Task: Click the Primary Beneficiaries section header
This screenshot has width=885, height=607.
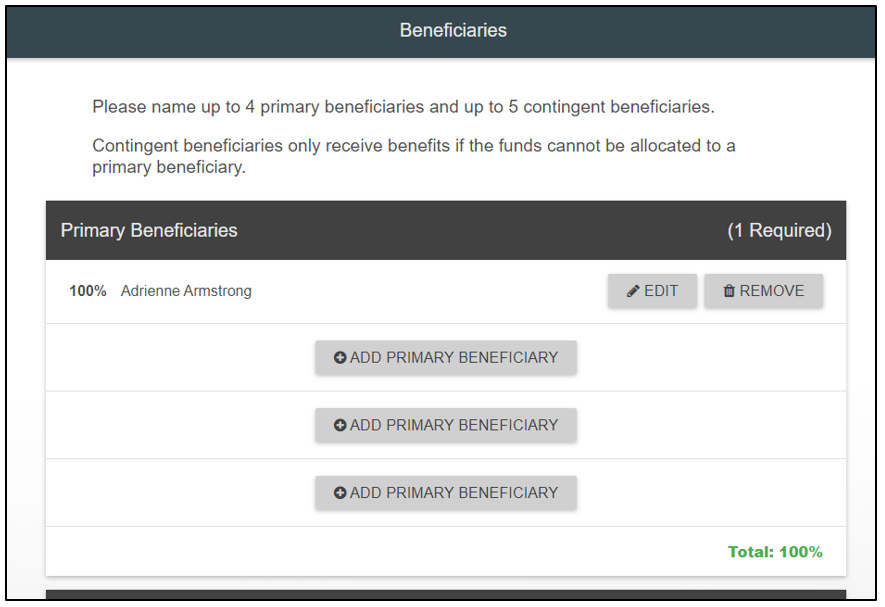Action: tap(149, 230)
